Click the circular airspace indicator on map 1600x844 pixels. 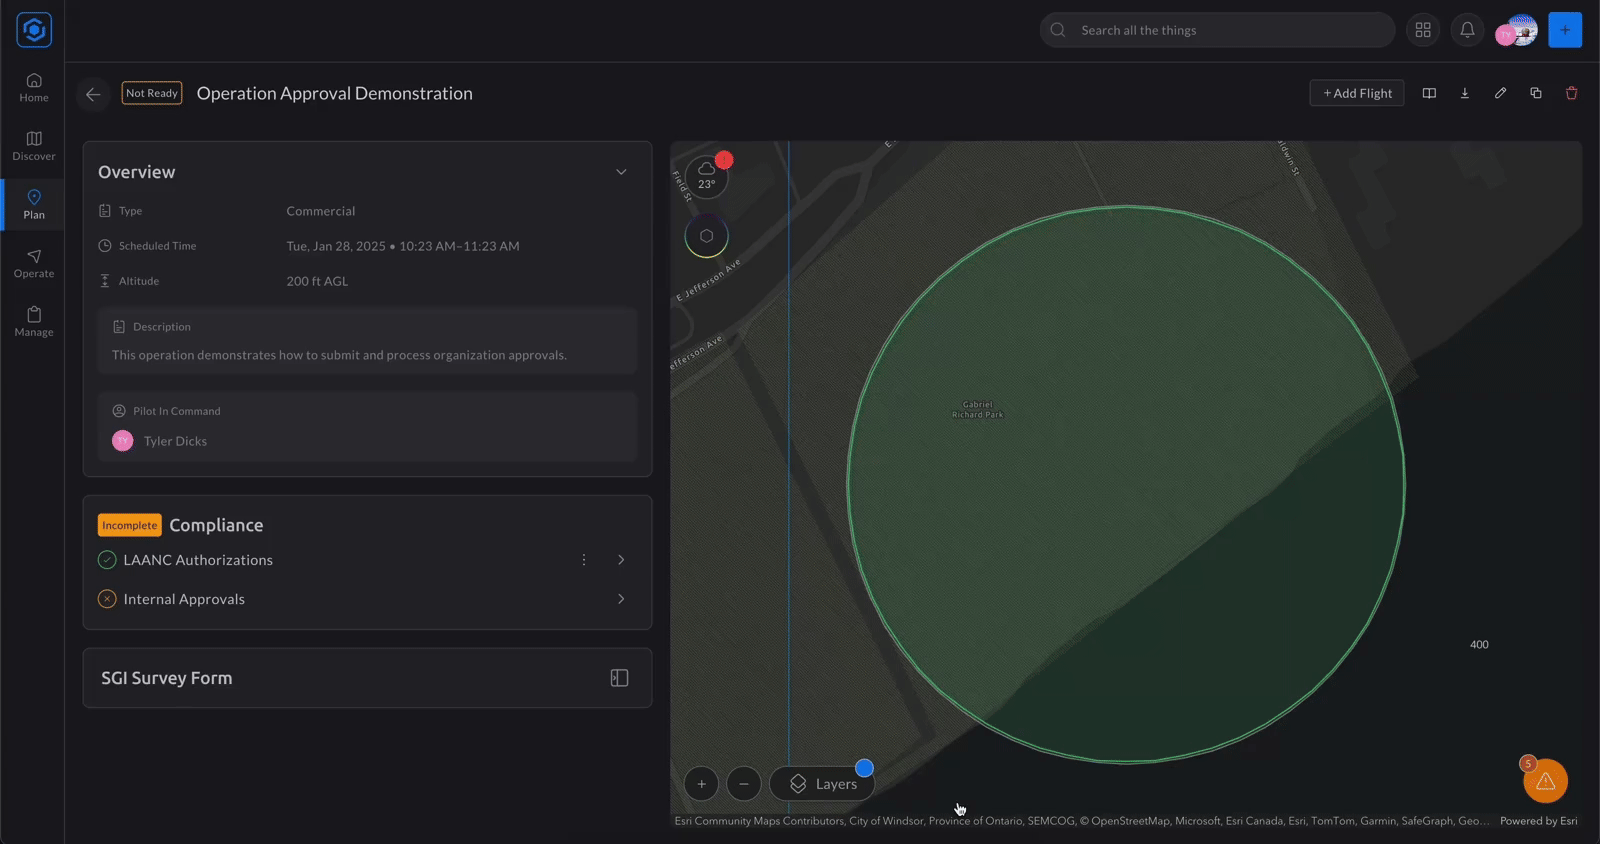pos(707,236)
